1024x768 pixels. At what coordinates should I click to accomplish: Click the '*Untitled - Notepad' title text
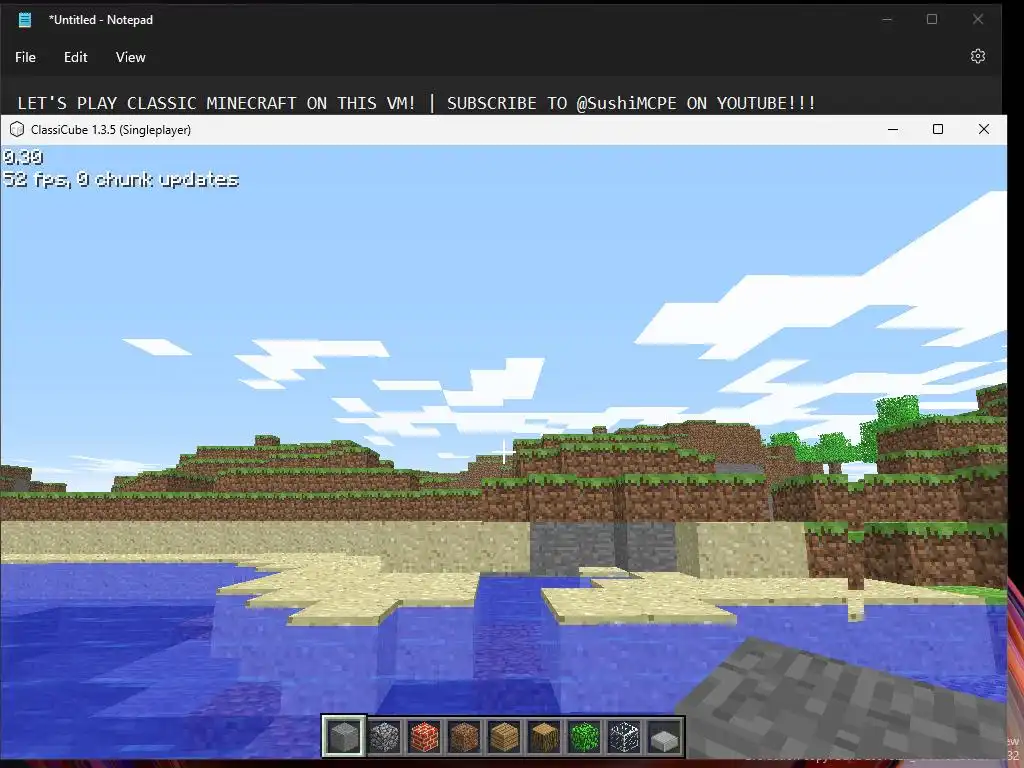pyautogui.click(x=101, y=20)
